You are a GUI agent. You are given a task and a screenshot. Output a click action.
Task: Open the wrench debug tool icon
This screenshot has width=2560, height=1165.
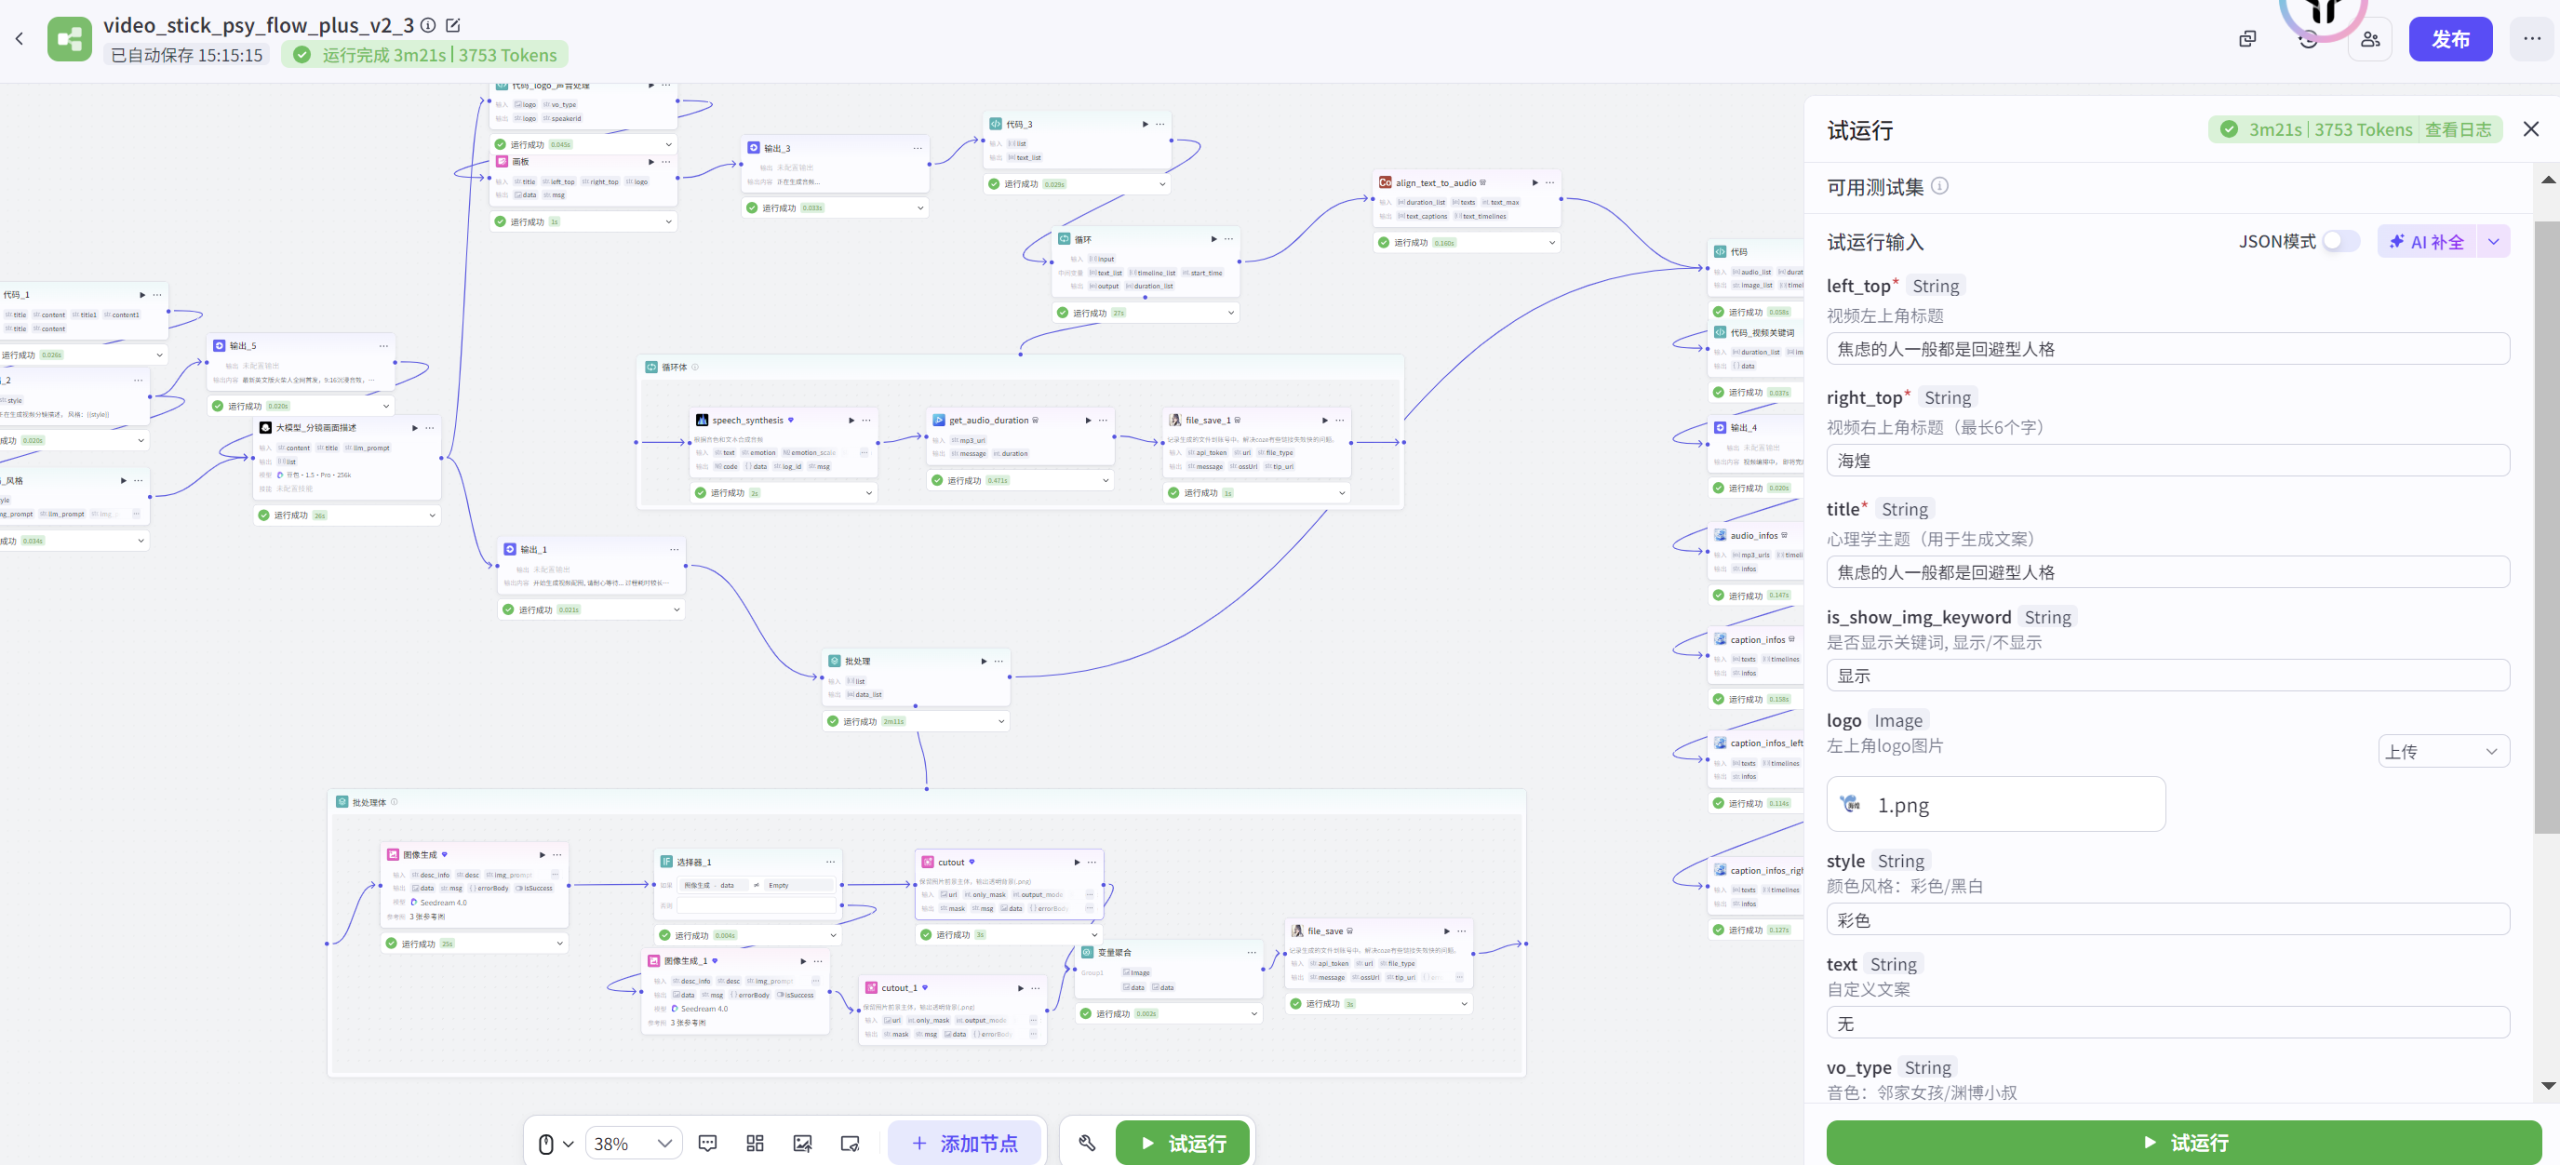pos(1087,1143)
